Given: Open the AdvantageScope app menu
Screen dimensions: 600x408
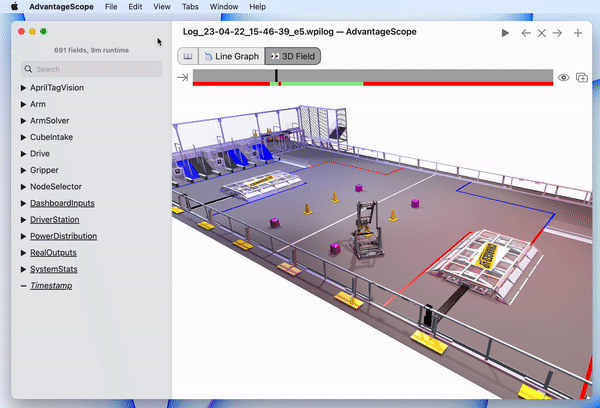Looking at the screenshot, I should click(x=61, y=7).
